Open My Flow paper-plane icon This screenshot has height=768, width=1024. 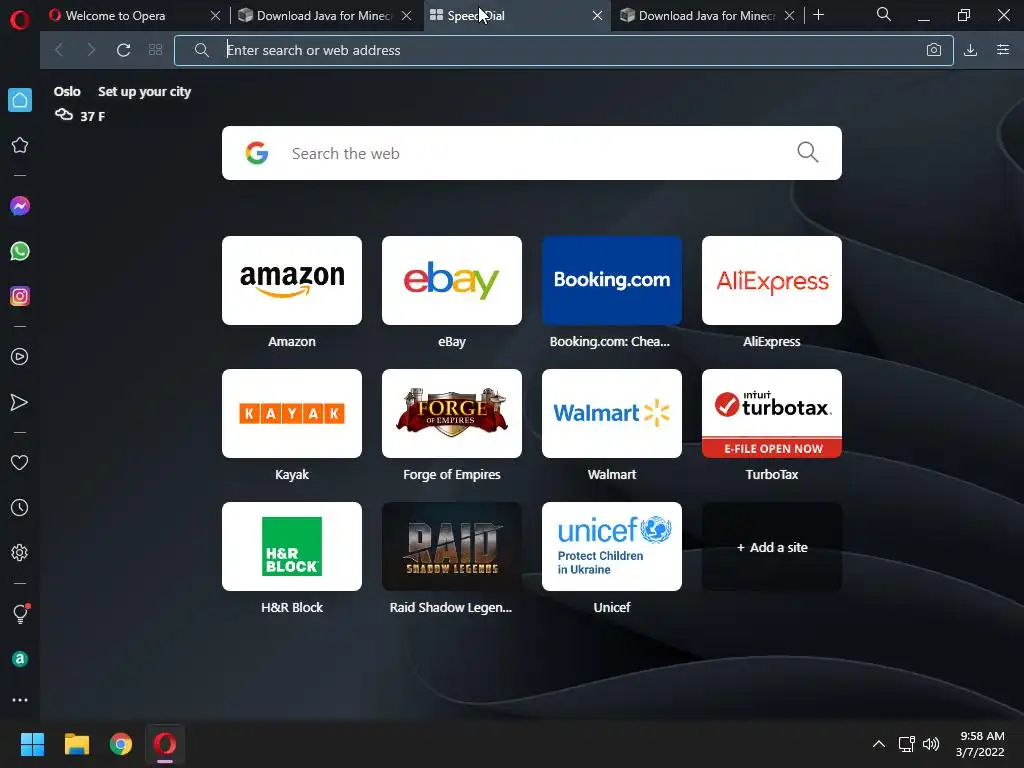point(20,402)
